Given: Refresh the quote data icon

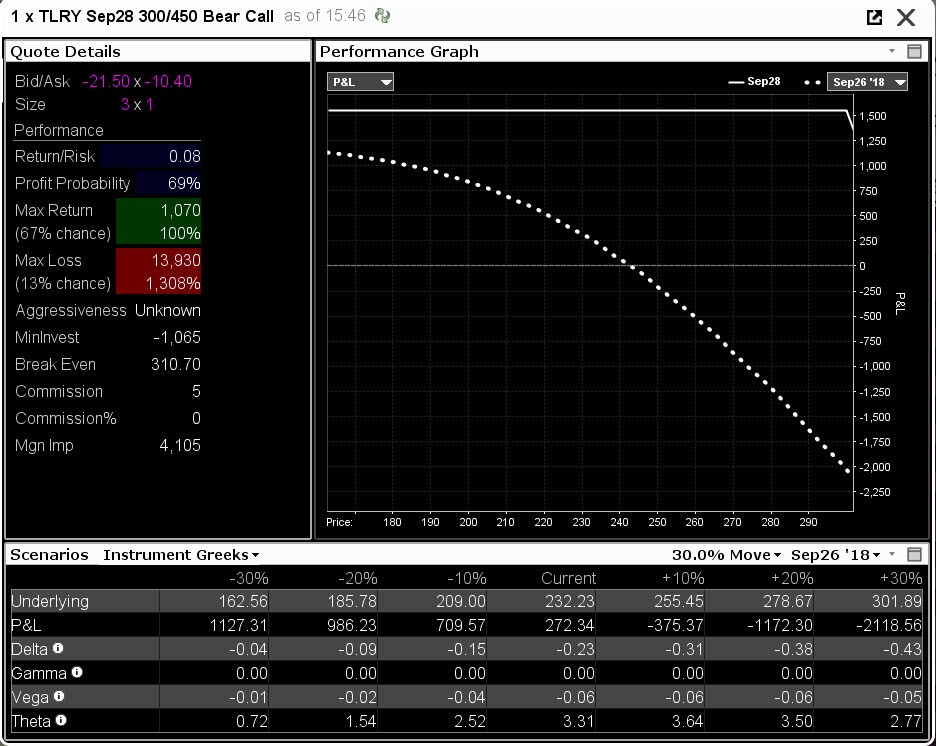Looking at the screenshot, I should tap(382, 16).
